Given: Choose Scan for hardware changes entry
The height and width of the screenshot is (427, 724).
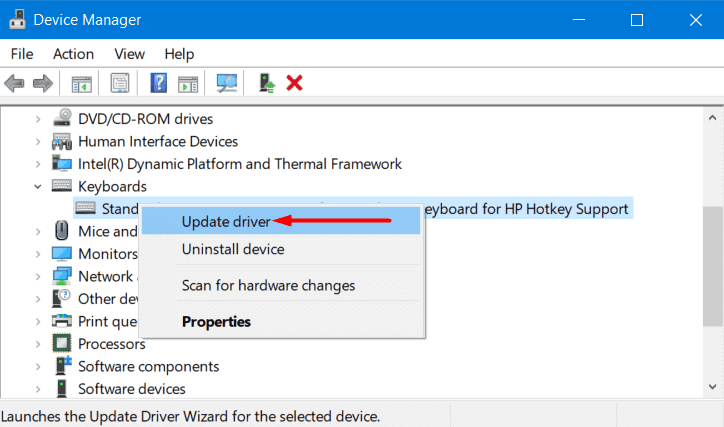Looking at the screenshot, I should [x=281, y=285].
